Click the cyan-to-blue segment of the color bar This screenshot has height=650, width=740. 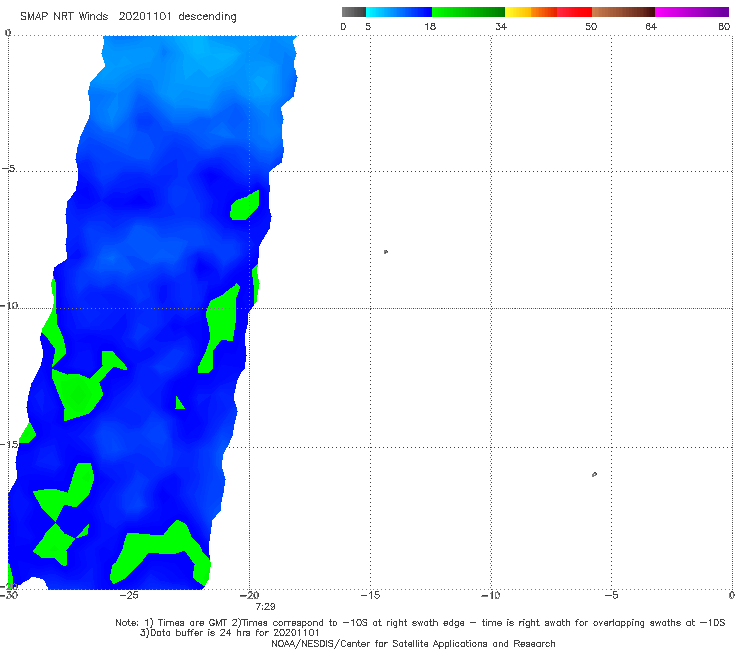[399, 12]
